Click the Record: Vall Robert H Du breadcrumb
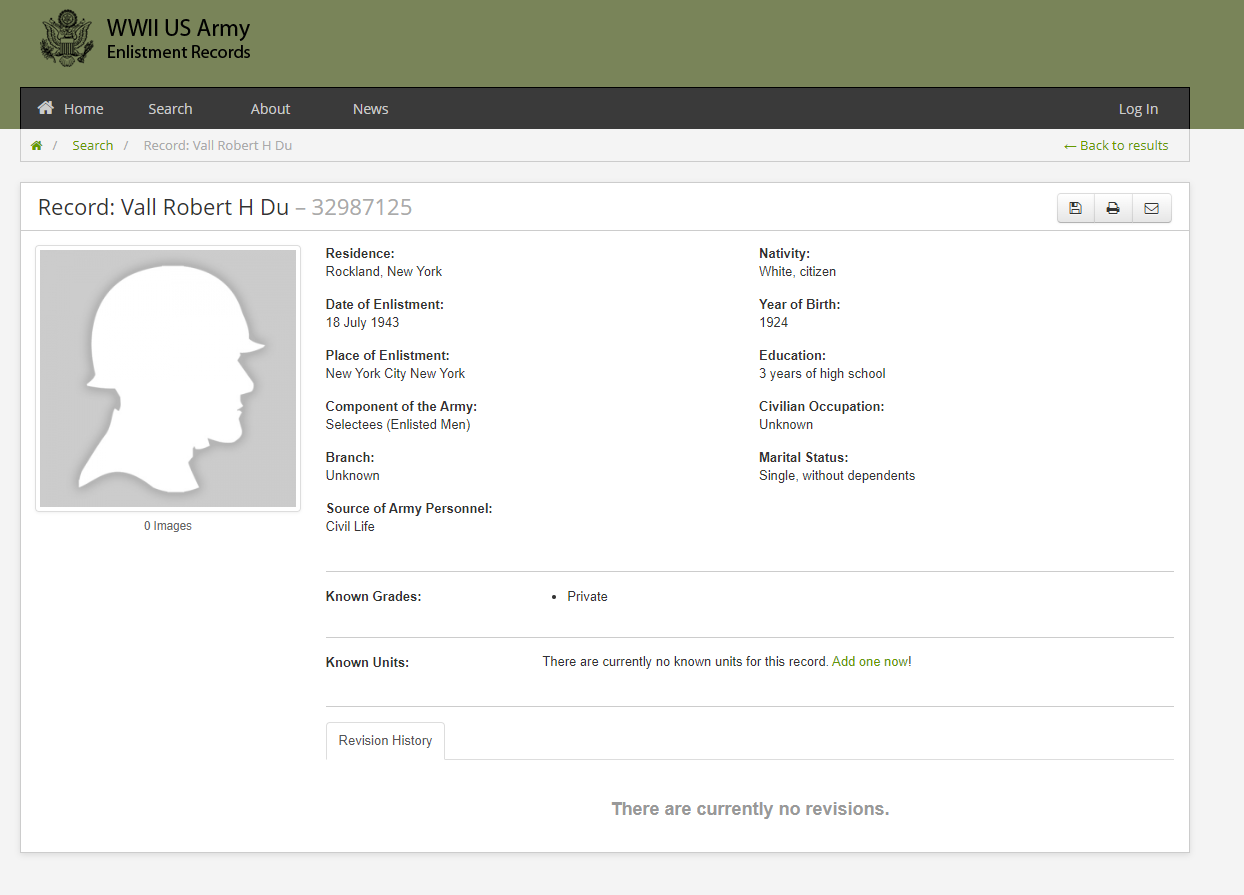The height and width of the screenshot is (895, 1244). pyautogui.click(x=218, y=146)
